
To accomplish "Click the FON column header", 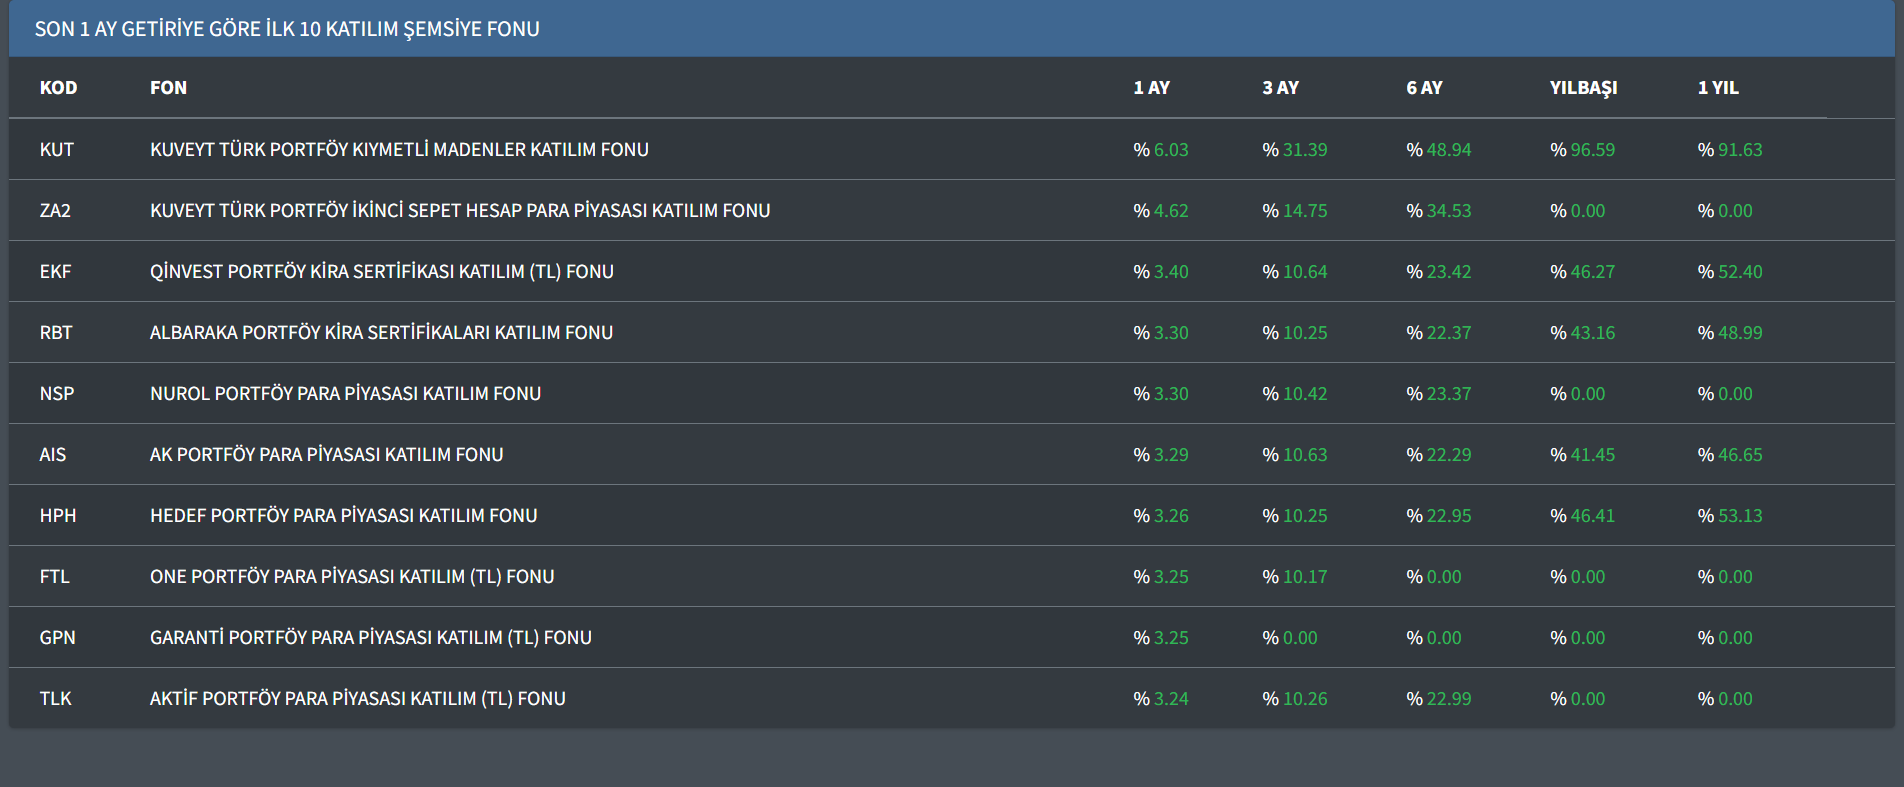I will click(x=168, y=88).
